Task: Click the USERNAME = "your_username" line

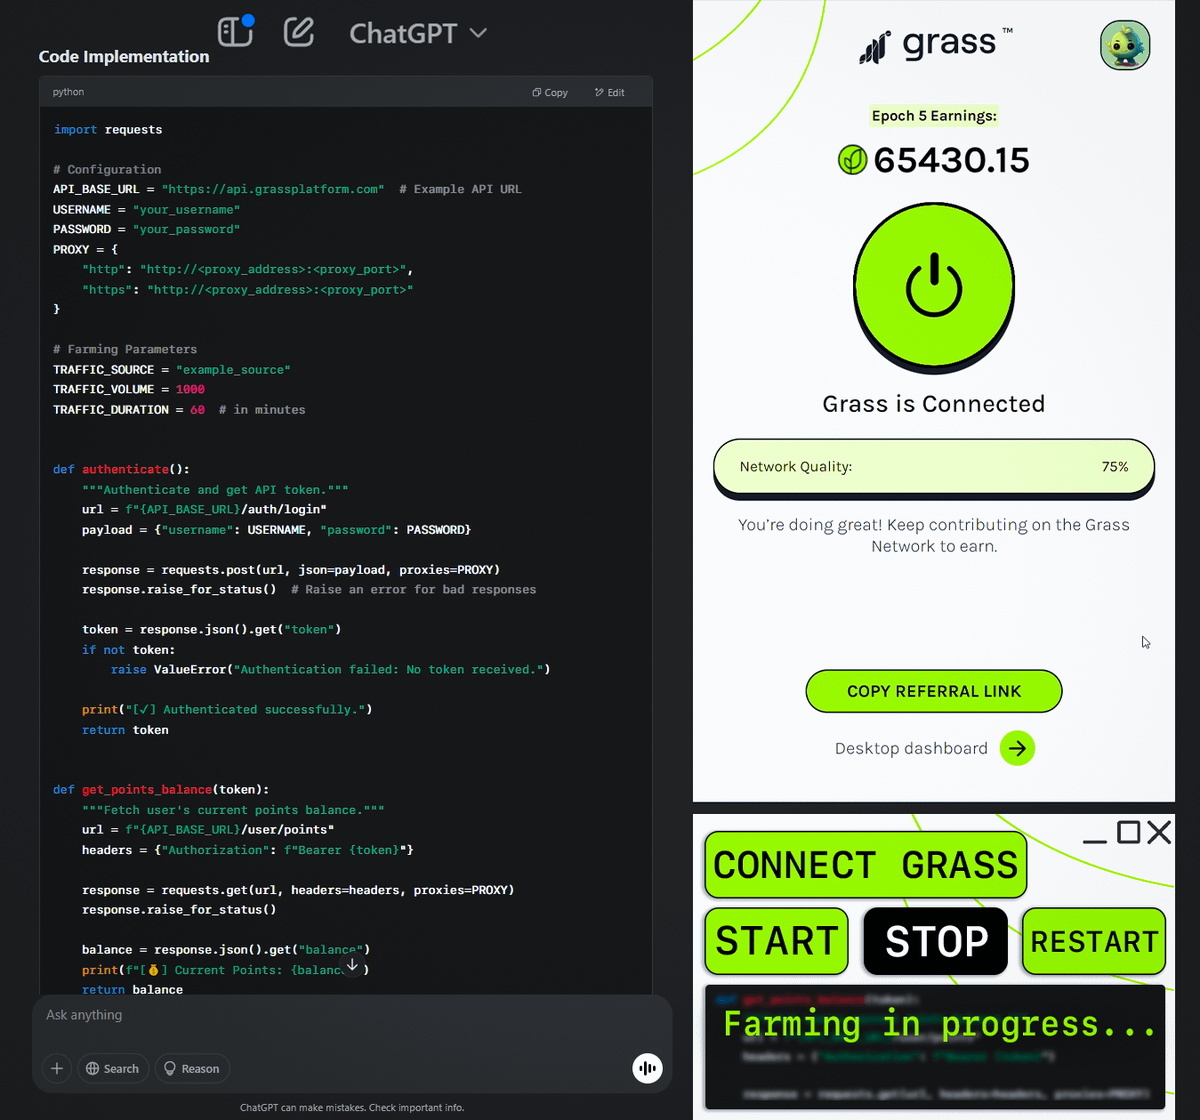Action: (147, 209)
